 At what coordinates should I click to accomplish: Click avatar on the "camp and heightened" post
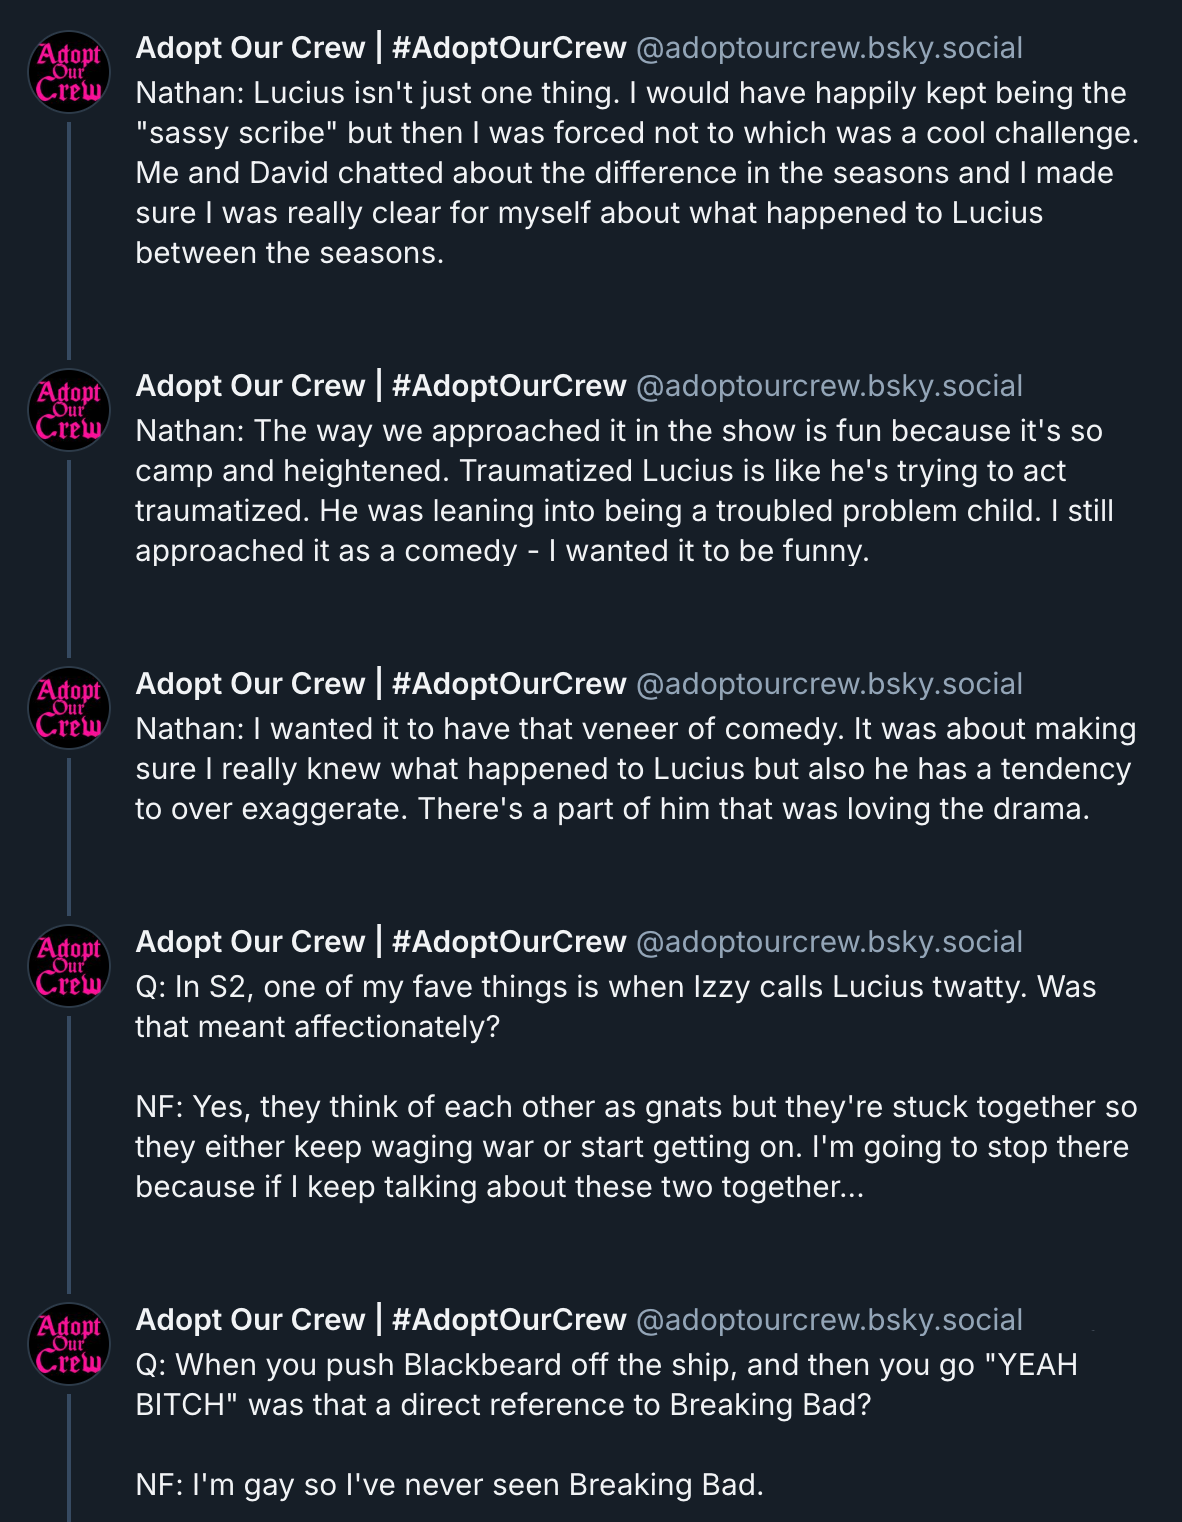point(68,410)
